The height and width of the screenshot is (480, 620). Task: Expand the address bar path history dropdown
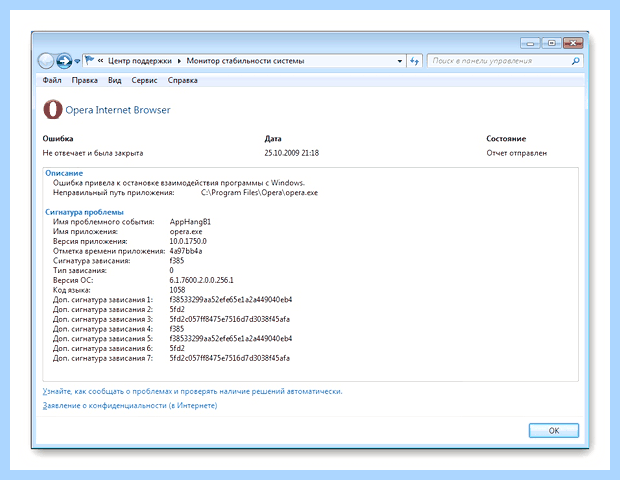[x=400, y=61]
